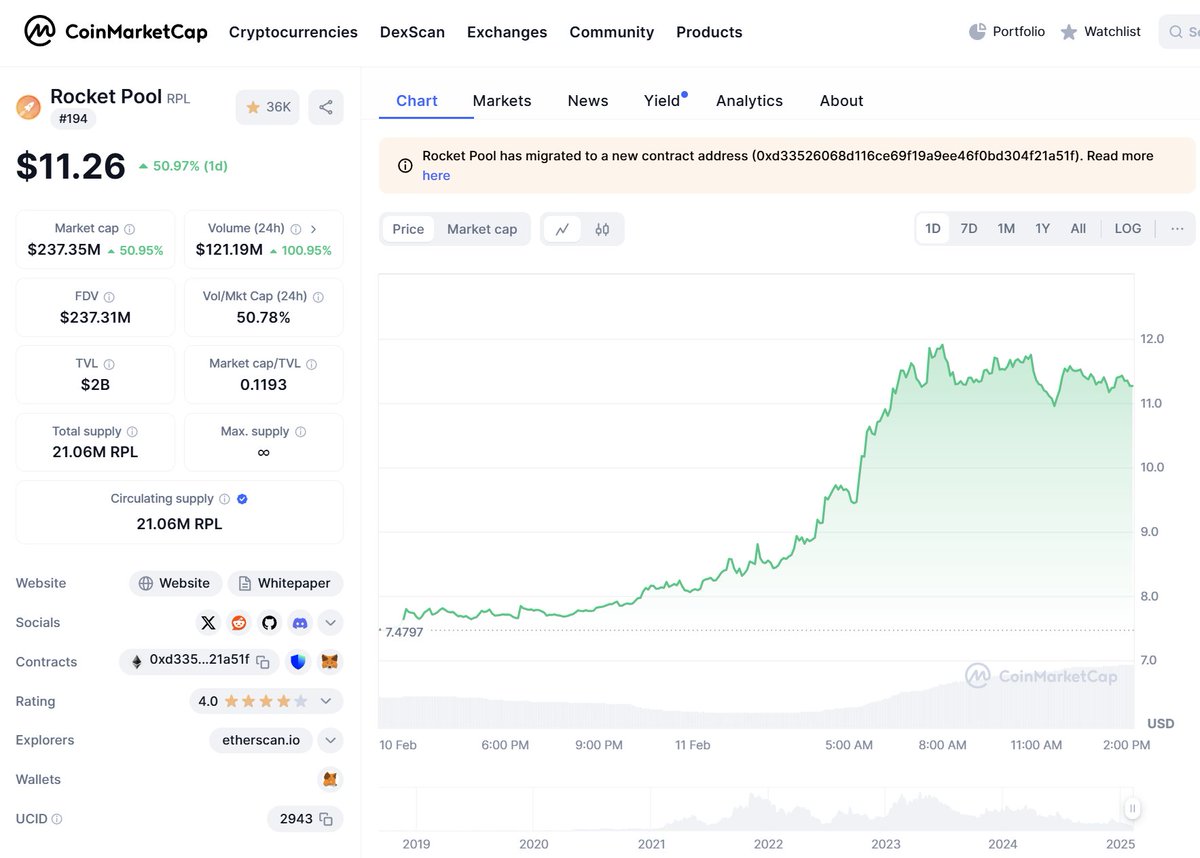Click TVL info icon
This screenshot has width=1200, height=858.
coord(109,365)
